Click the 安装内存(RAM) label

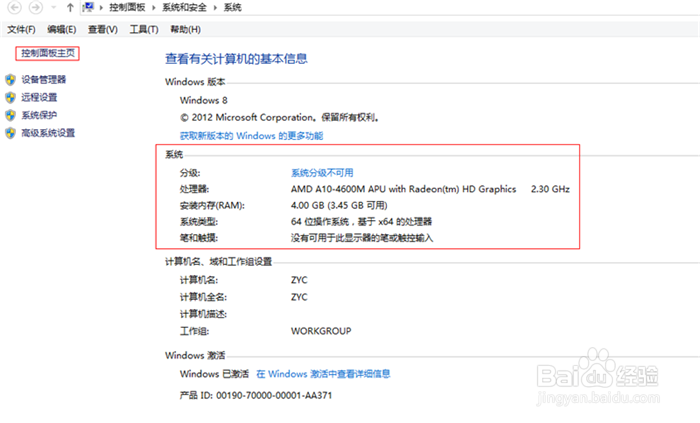click(x=212, y=206)
